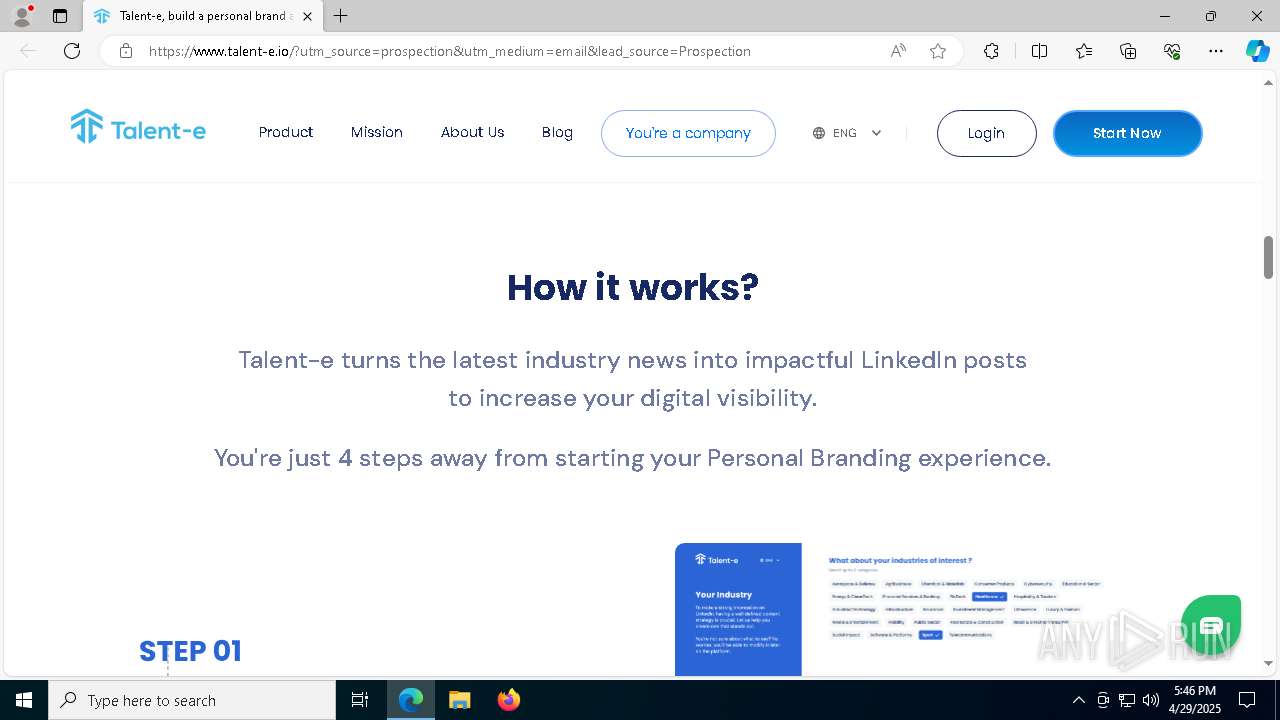The width and height of the screenshot is (1280, 720).
Task: Open the tab actions menu icon
Action: [x=60, y=16]
